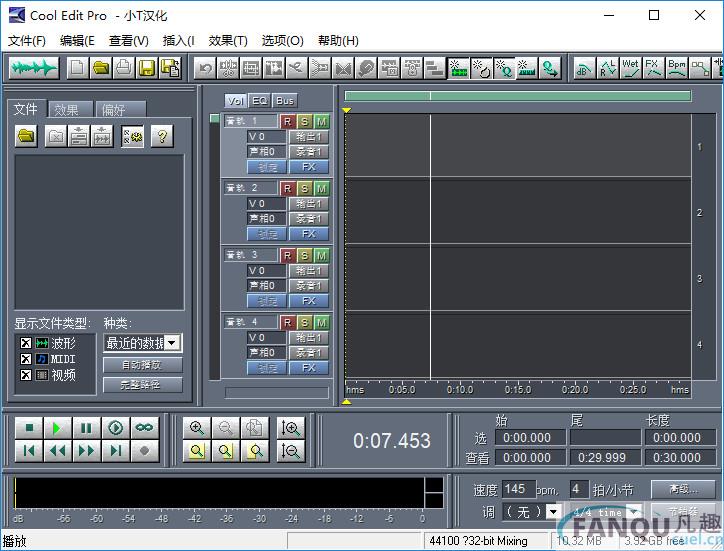
Task: Click the dB volume envelope icon
Action: coord(584,68)
